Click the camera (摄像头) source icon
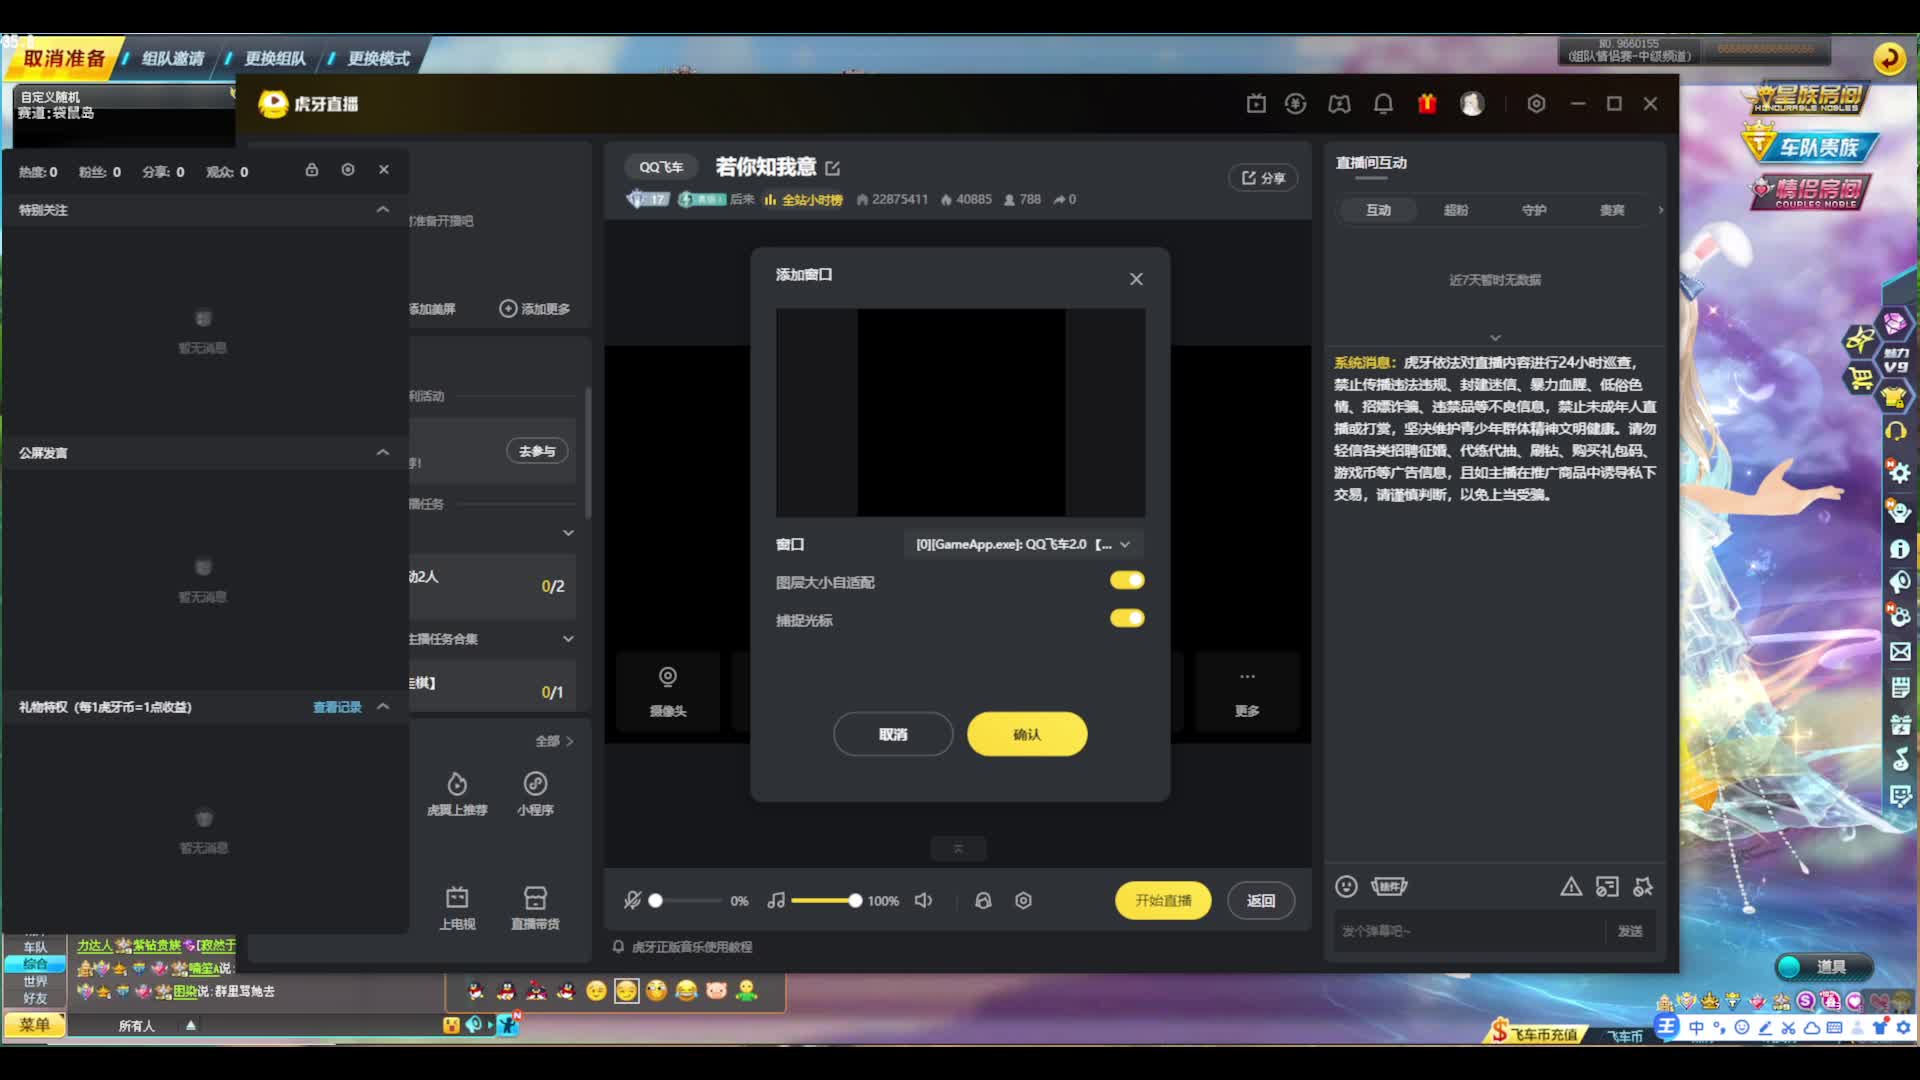Screen dimensions: 1920x1080 click(x=668, y=679)
